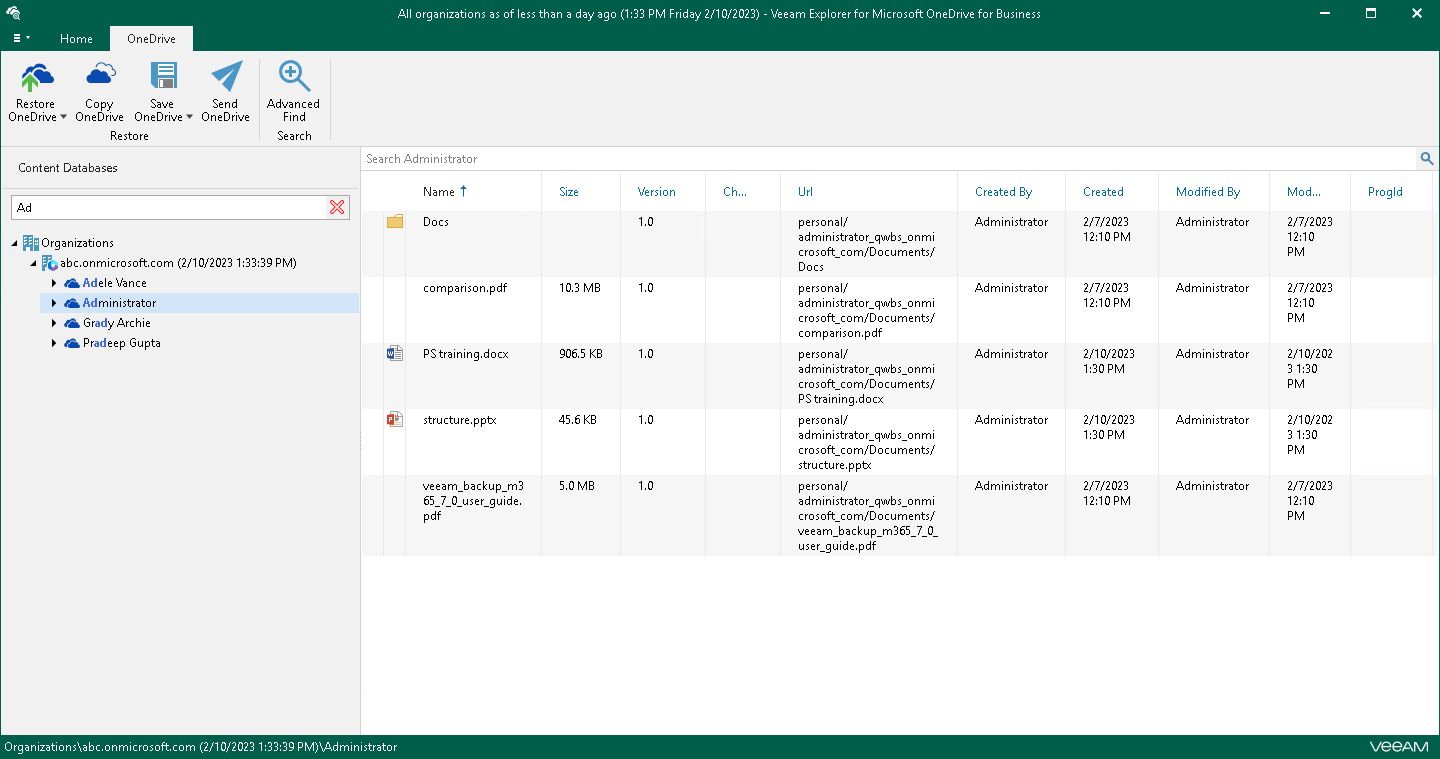Open the Save OneDrive dropdown arrow
The height and width of the screenshot is (759, 1440).
tap(189, 117)
